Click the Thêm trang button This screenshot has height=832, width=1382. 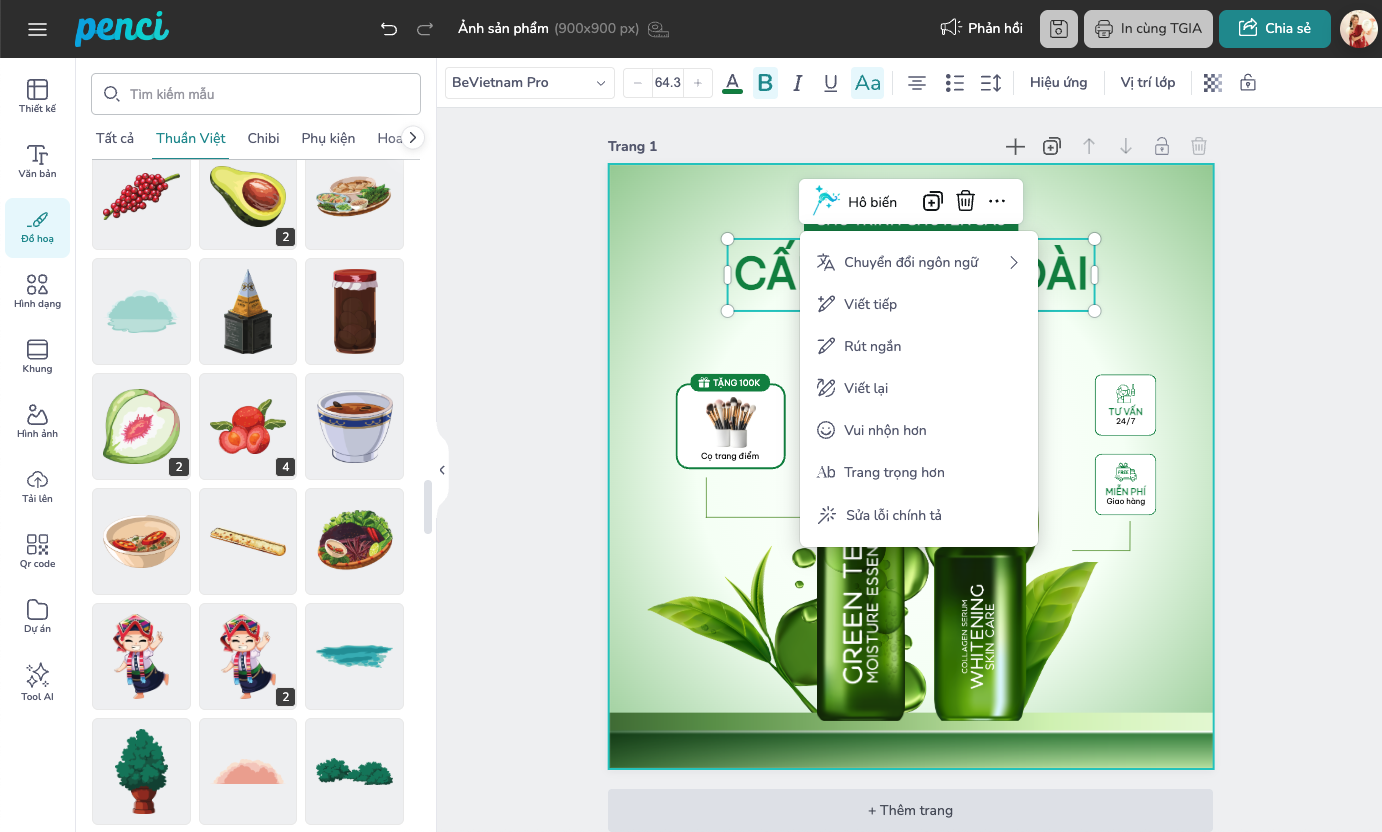pos(910,810)
